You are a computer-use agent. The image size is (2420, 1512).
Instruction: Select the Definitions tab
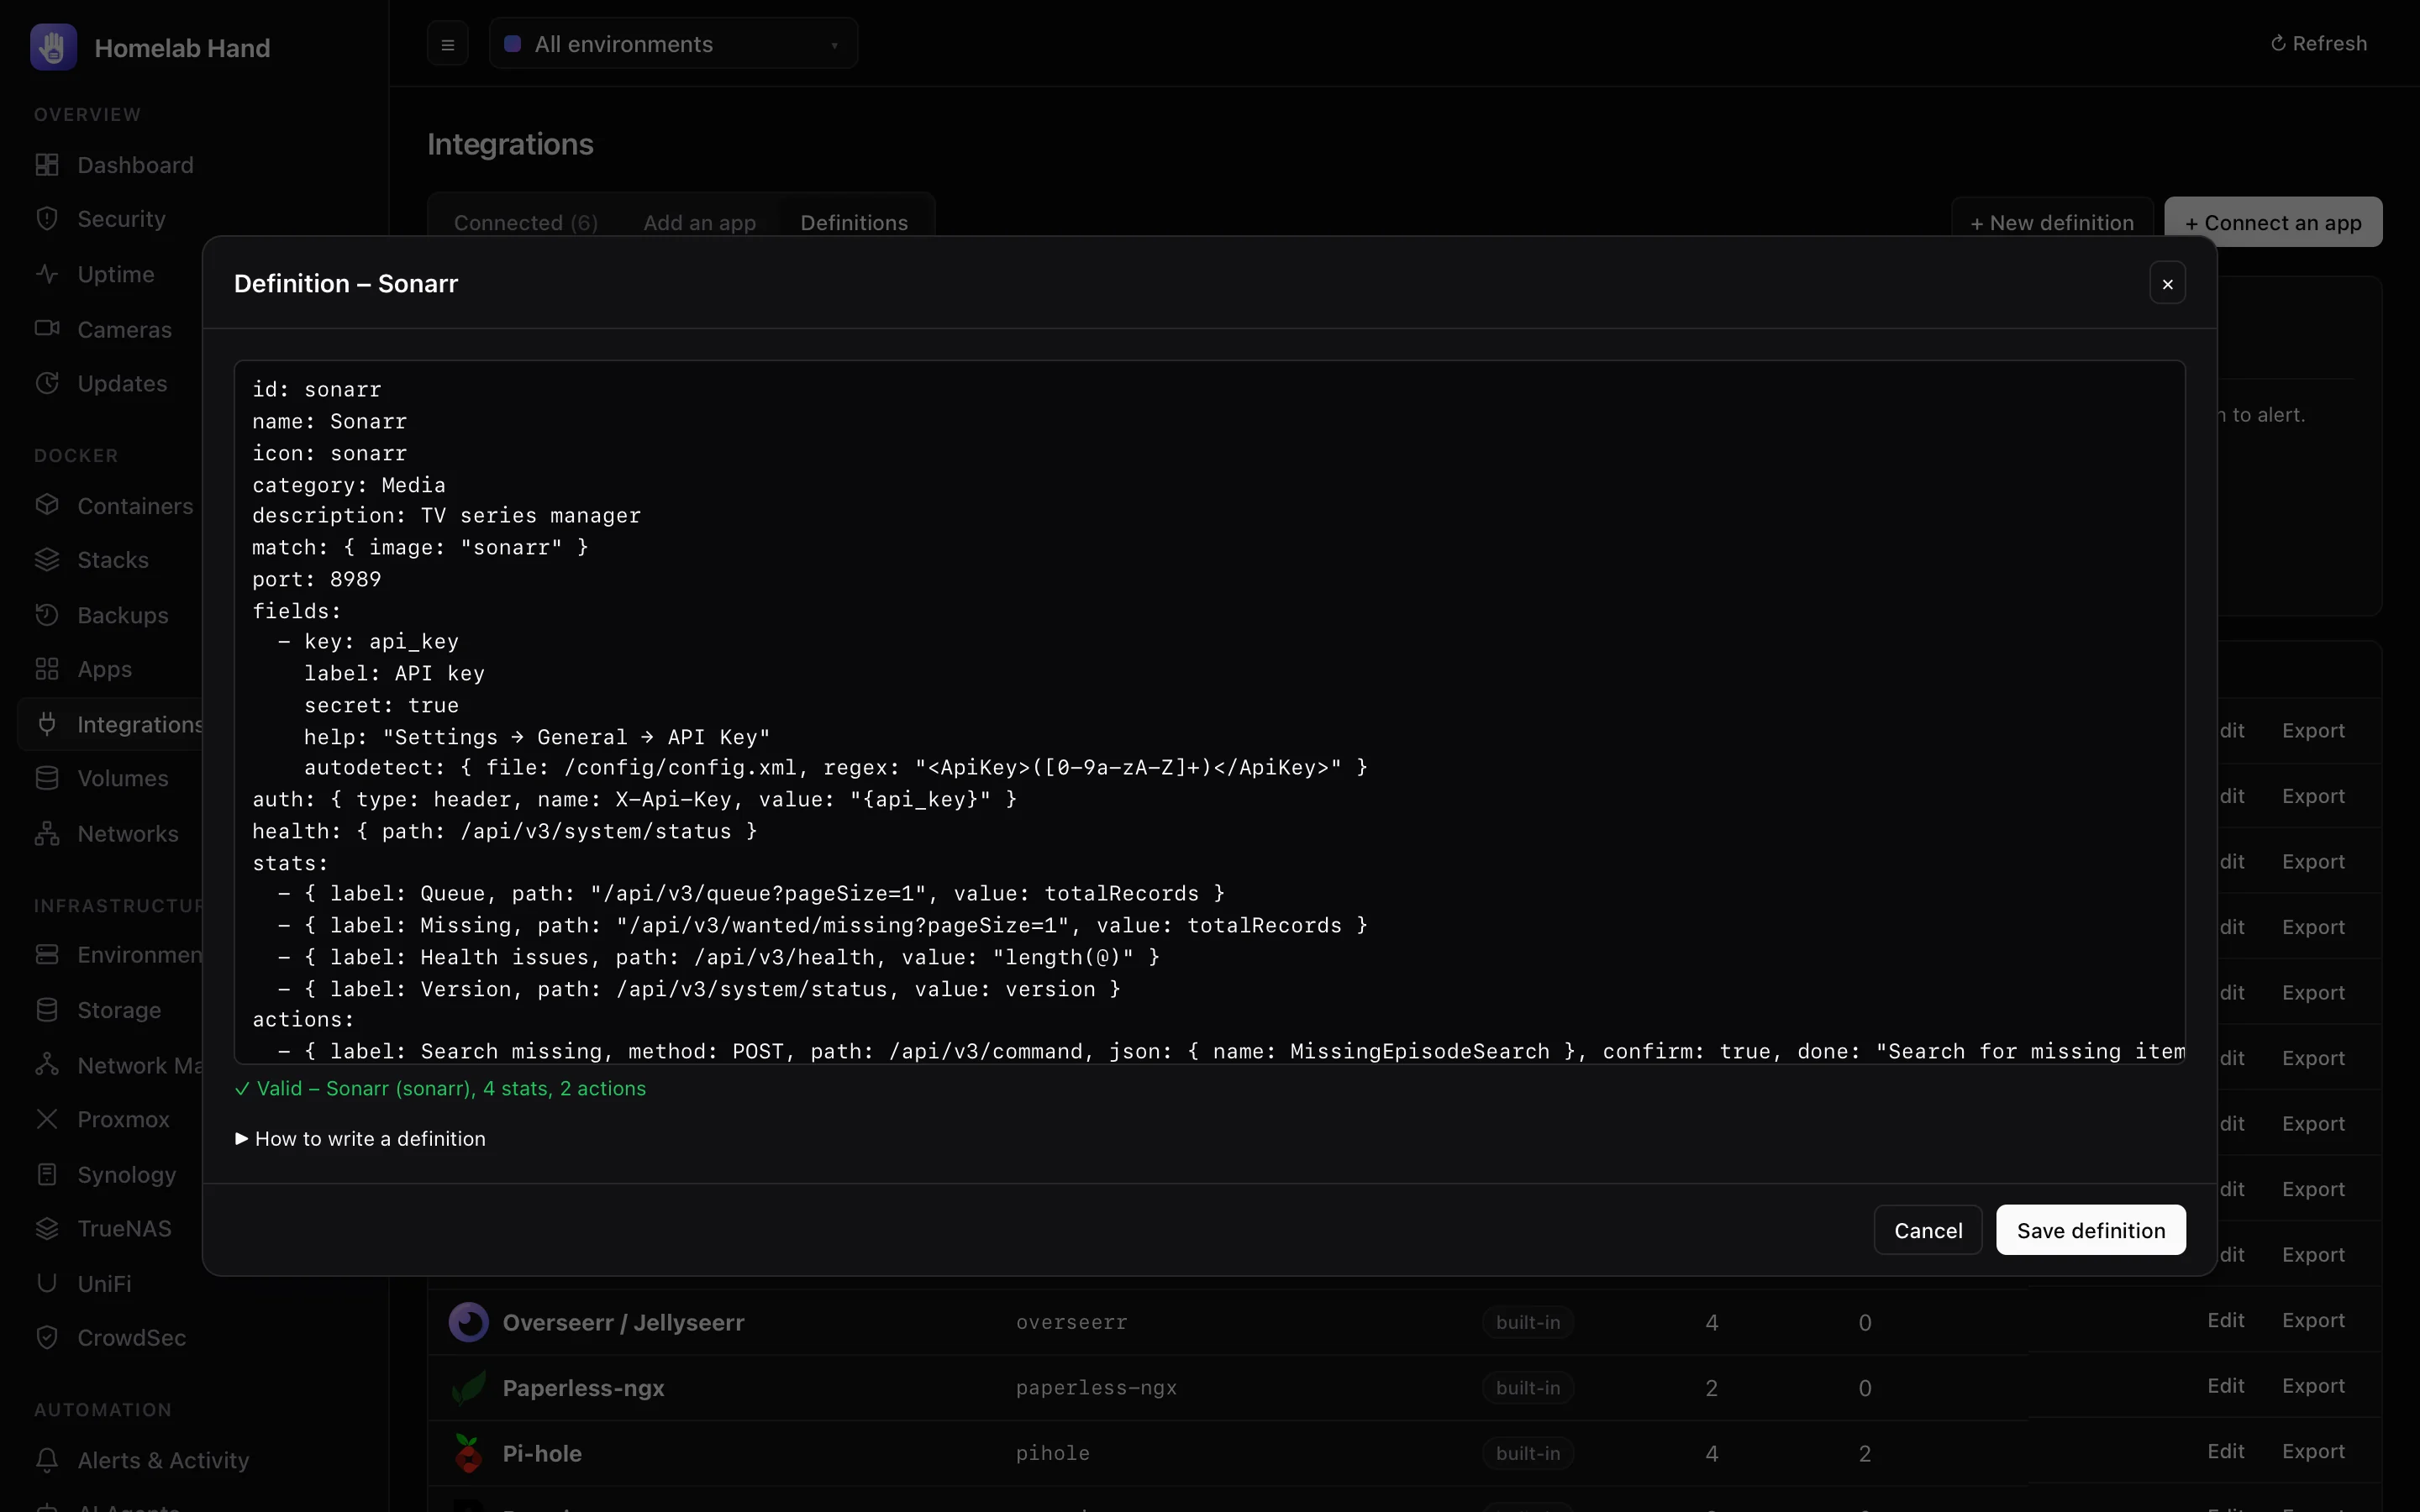[x=854, y=222]
